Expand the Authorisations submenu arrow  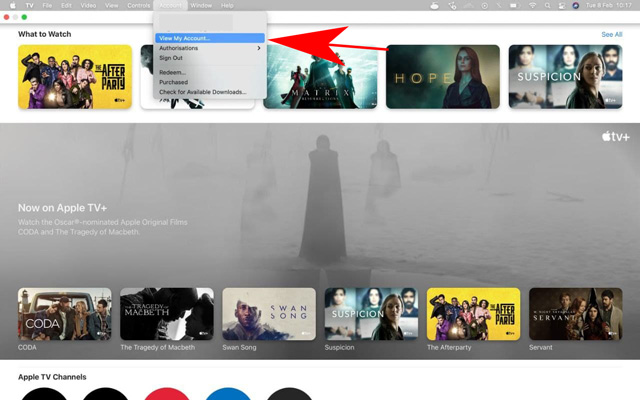pos(259,48)
